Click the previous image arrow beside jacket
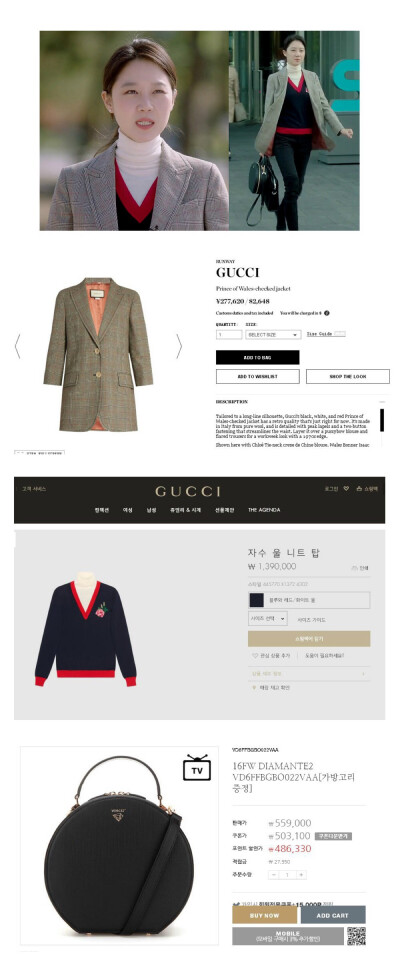The image size is (400, 979). tap(17, 346)
